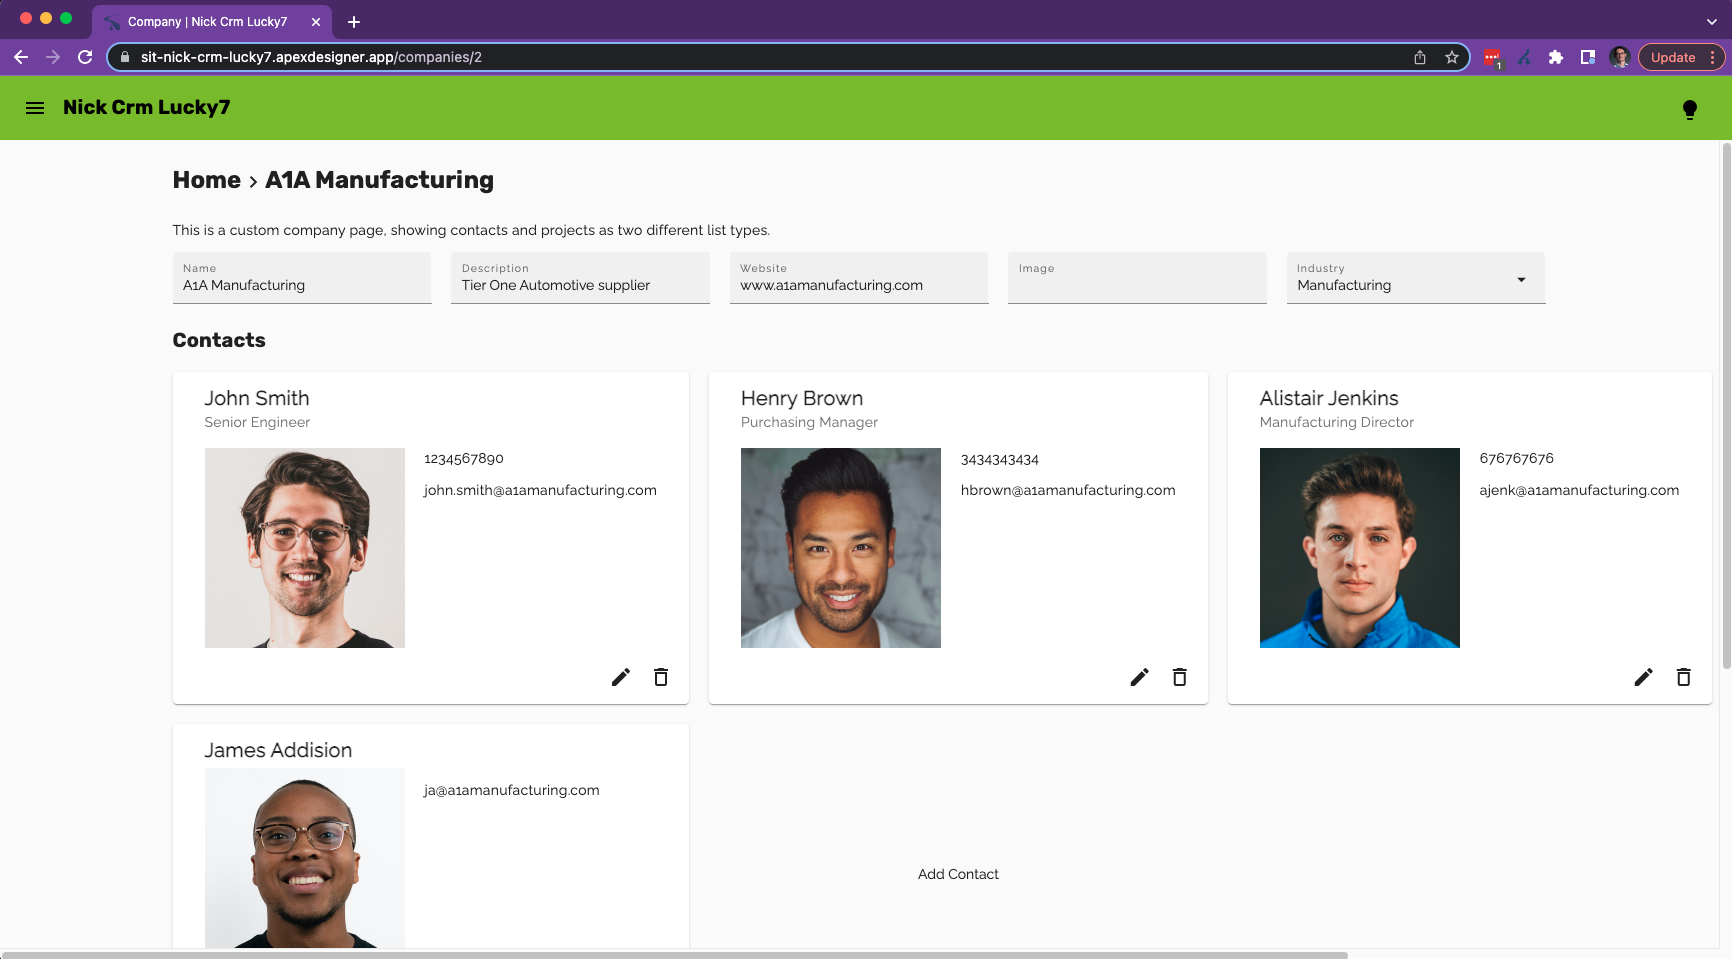
Task: Click the James Addision name heading
Action: (278, 750)
